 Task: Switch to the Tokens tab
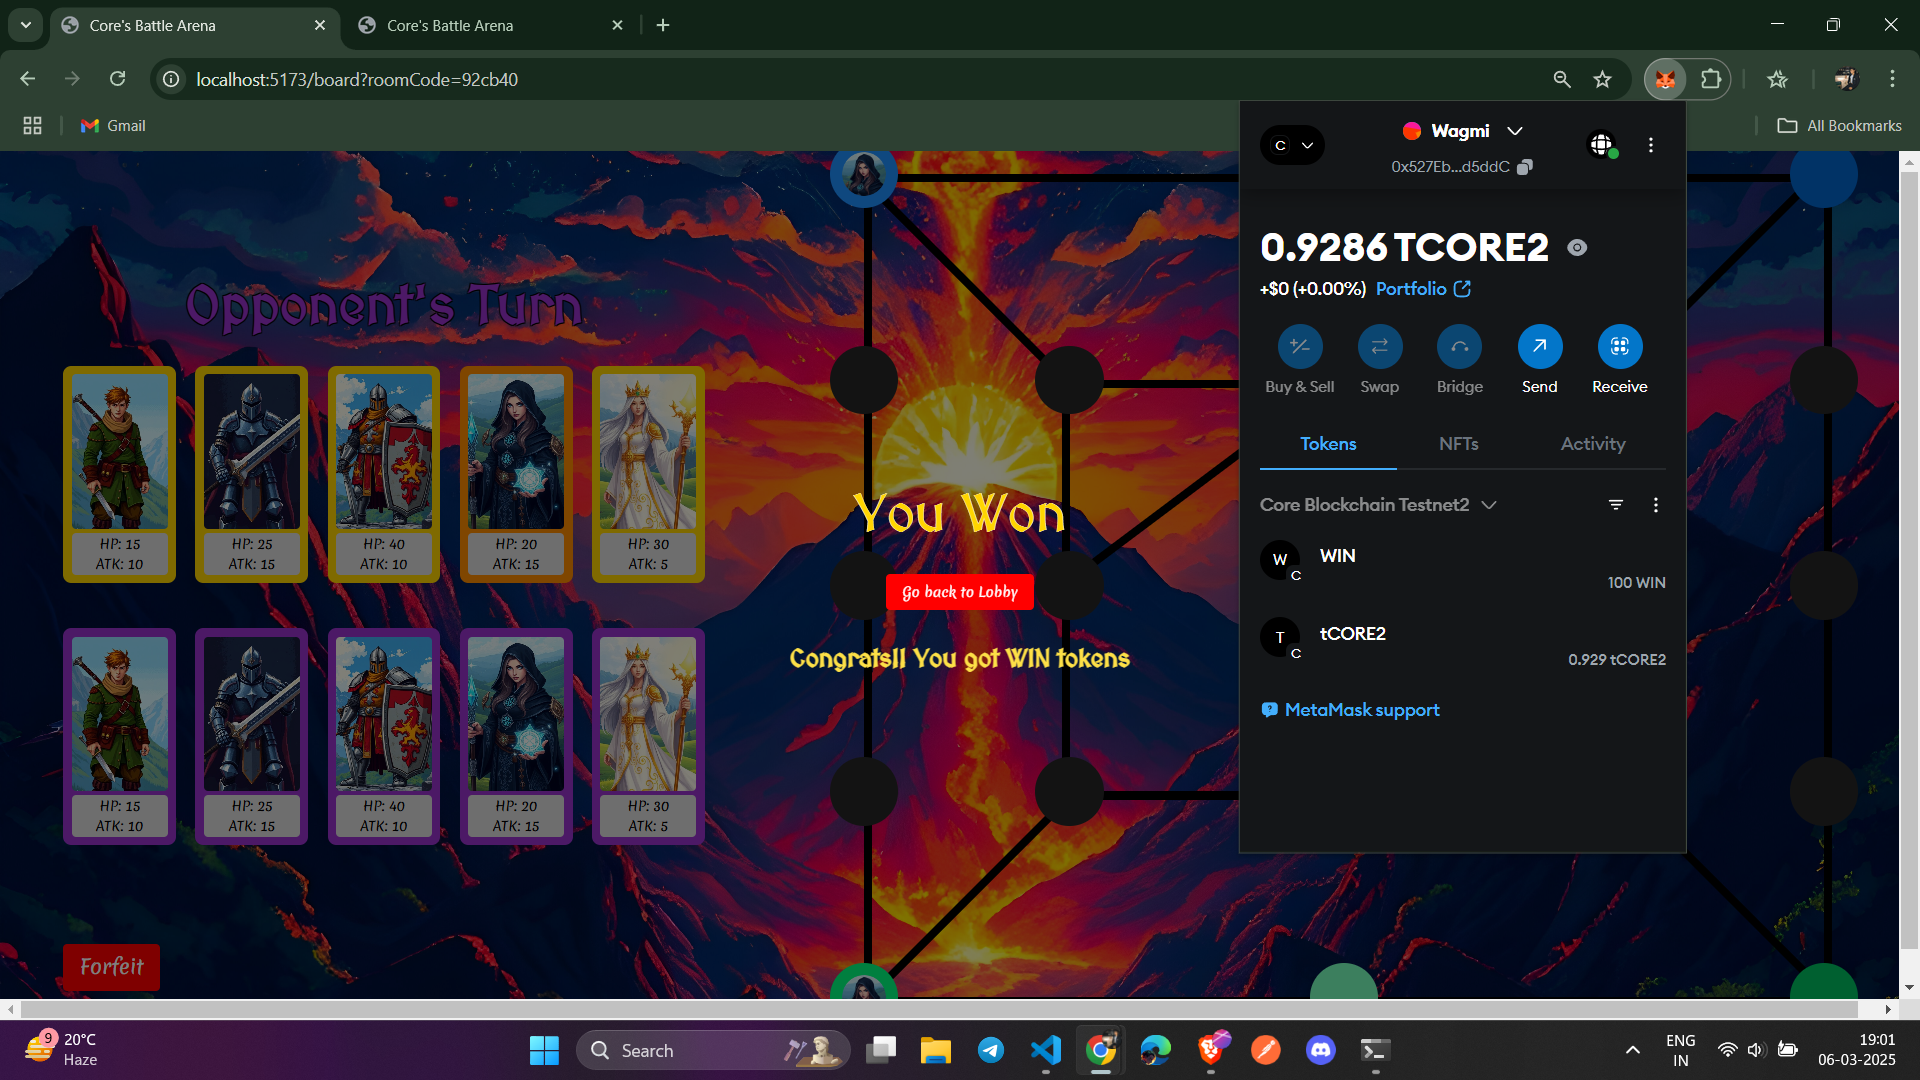(x=1328, y=444)
